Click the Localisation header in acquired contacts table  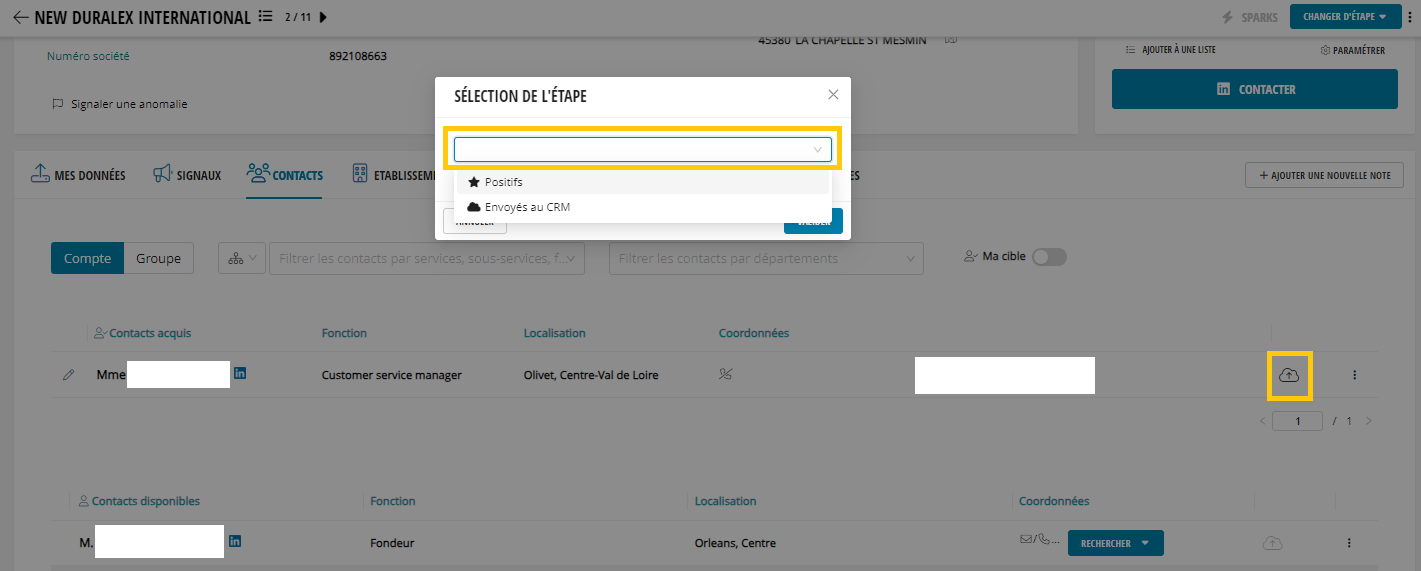(555, 333)
